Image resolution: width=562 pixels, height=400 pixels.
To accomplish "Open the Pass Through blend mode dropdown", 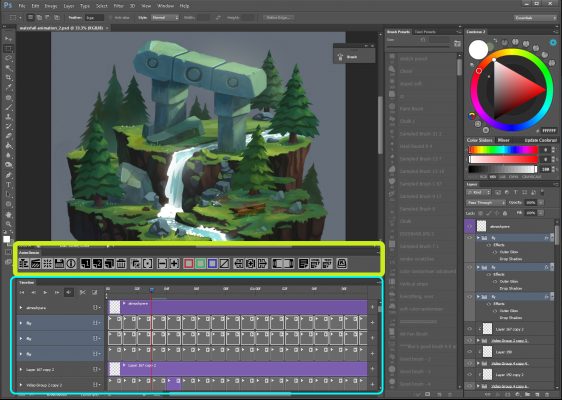I will click(486, 203).
